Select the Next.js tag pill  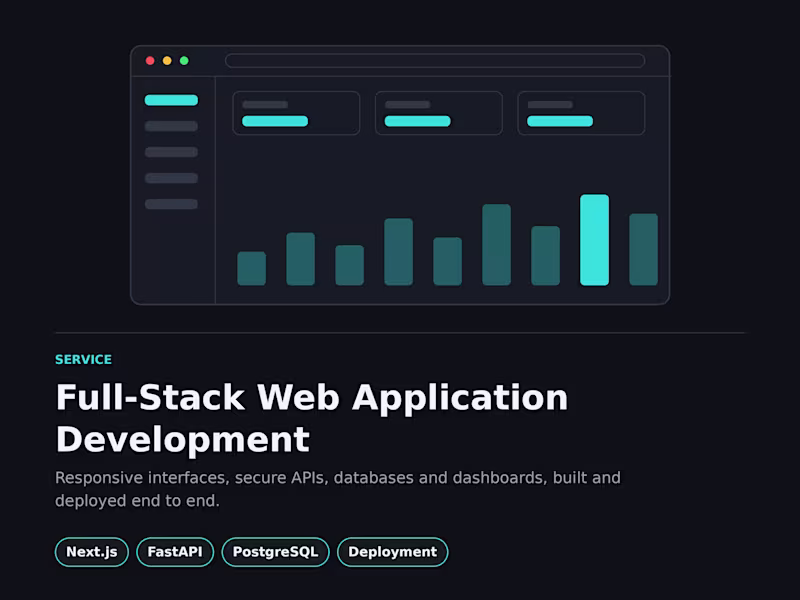pos(92,552)
